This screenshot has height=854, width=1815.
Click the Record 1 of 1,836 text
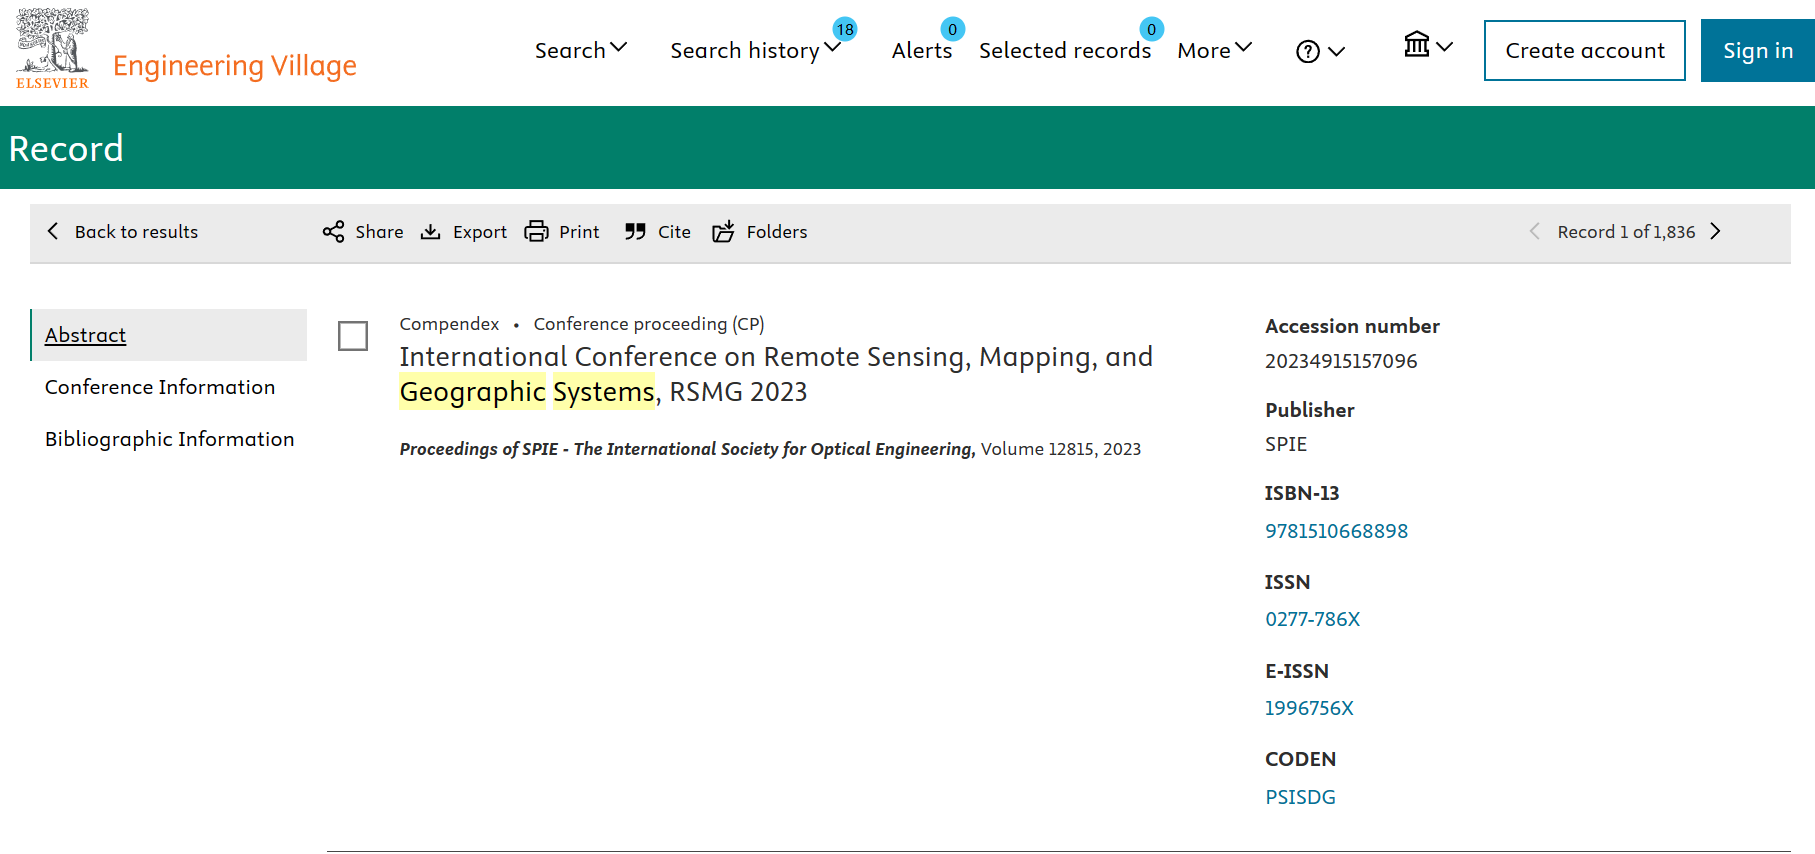tap(1626, 232)
